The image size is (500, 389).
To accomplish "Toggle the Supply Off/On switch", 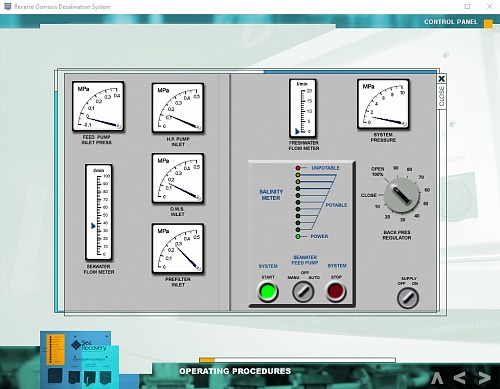I will tap(408, 298).
